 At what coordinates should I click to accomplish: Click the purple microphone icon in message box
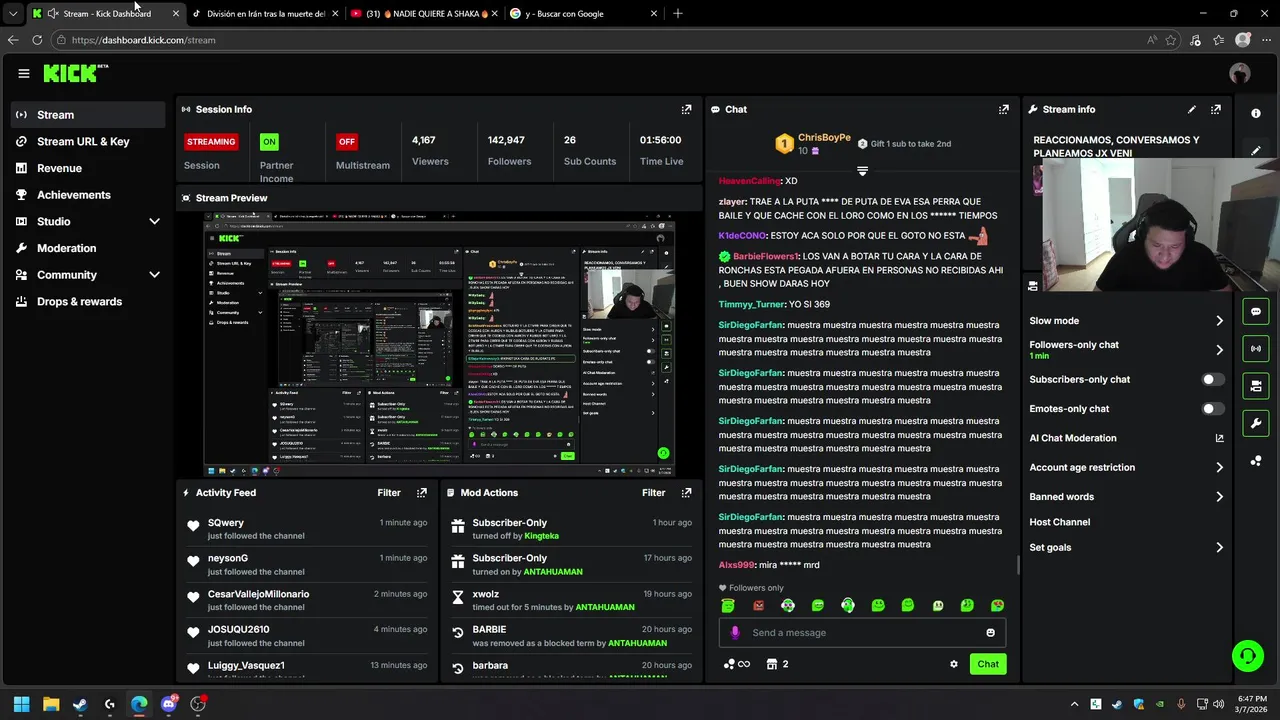(x=735, y=632)
